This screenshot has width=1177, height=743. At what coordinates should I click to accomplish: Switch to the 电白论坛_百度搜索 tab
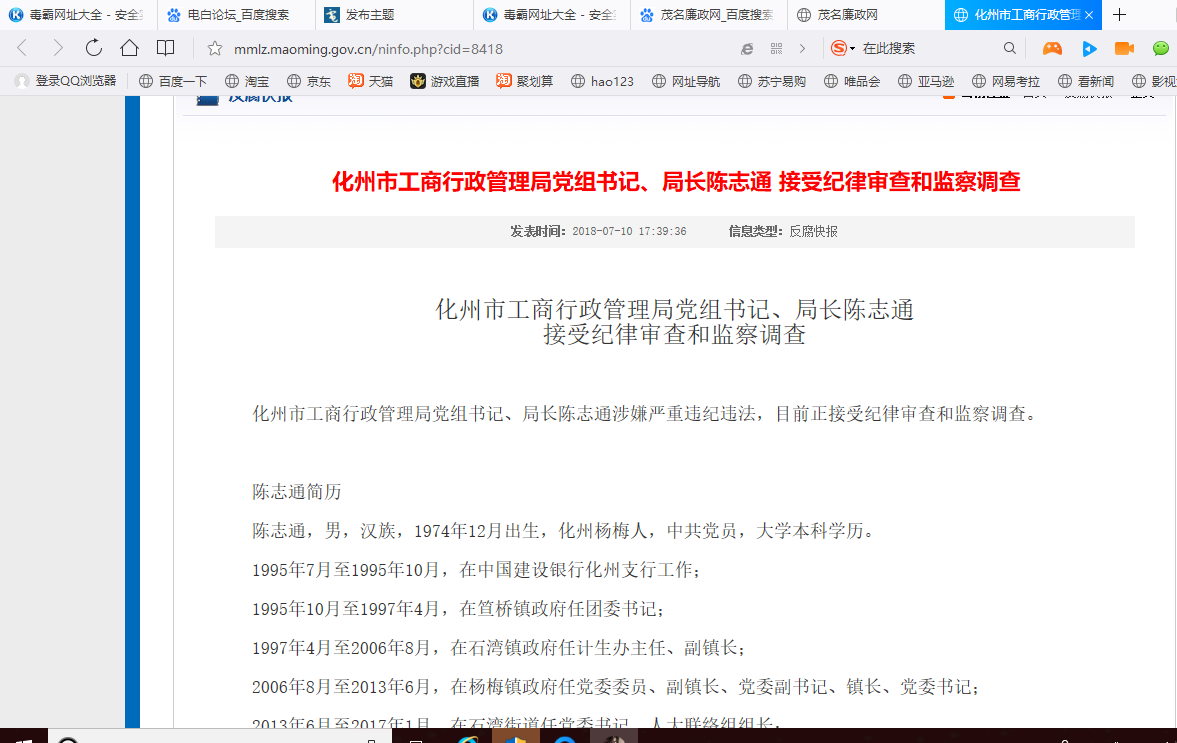(x=236, y=15)
